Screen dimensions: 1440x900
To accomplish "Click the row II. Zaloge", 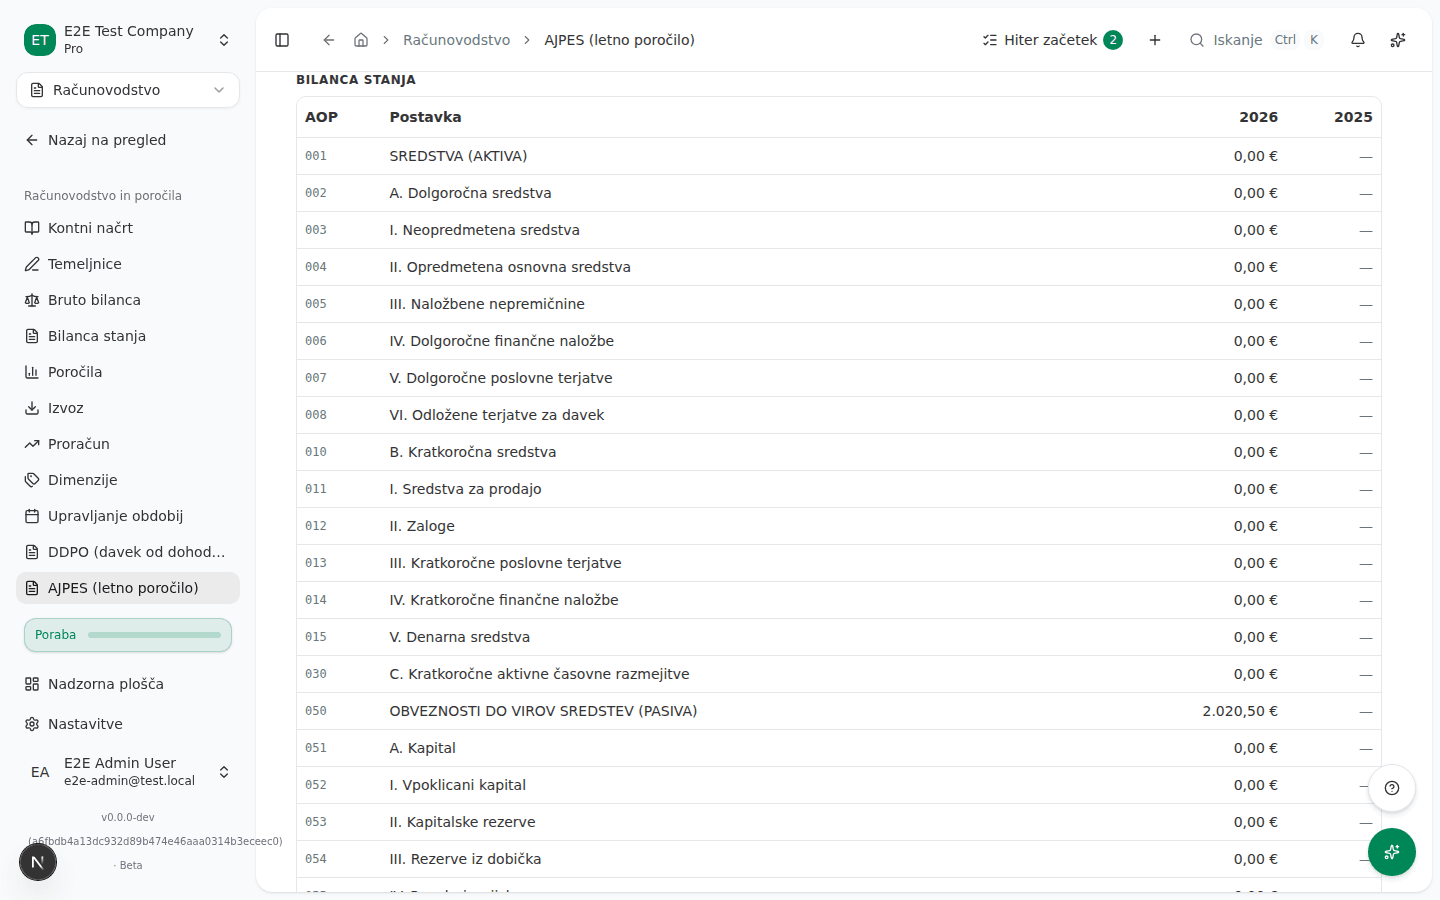I will tap(838, 526).
